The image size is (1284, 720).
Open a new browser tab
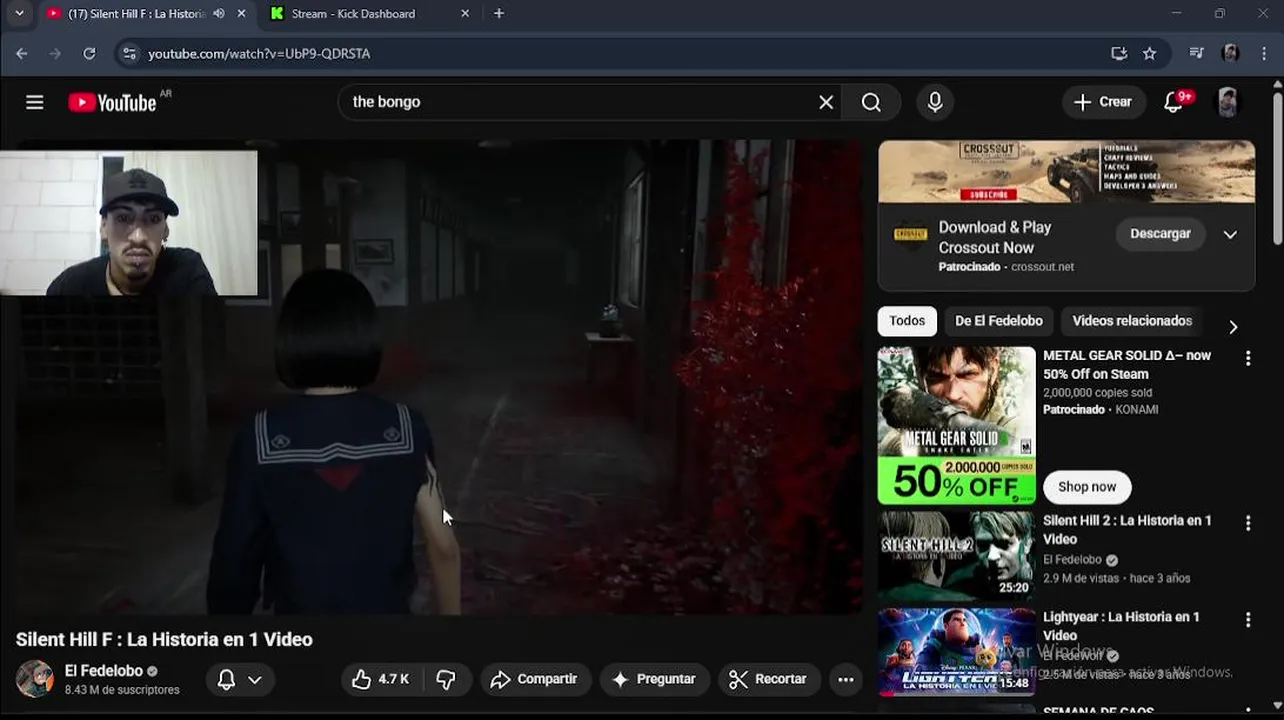click(499, 14)
